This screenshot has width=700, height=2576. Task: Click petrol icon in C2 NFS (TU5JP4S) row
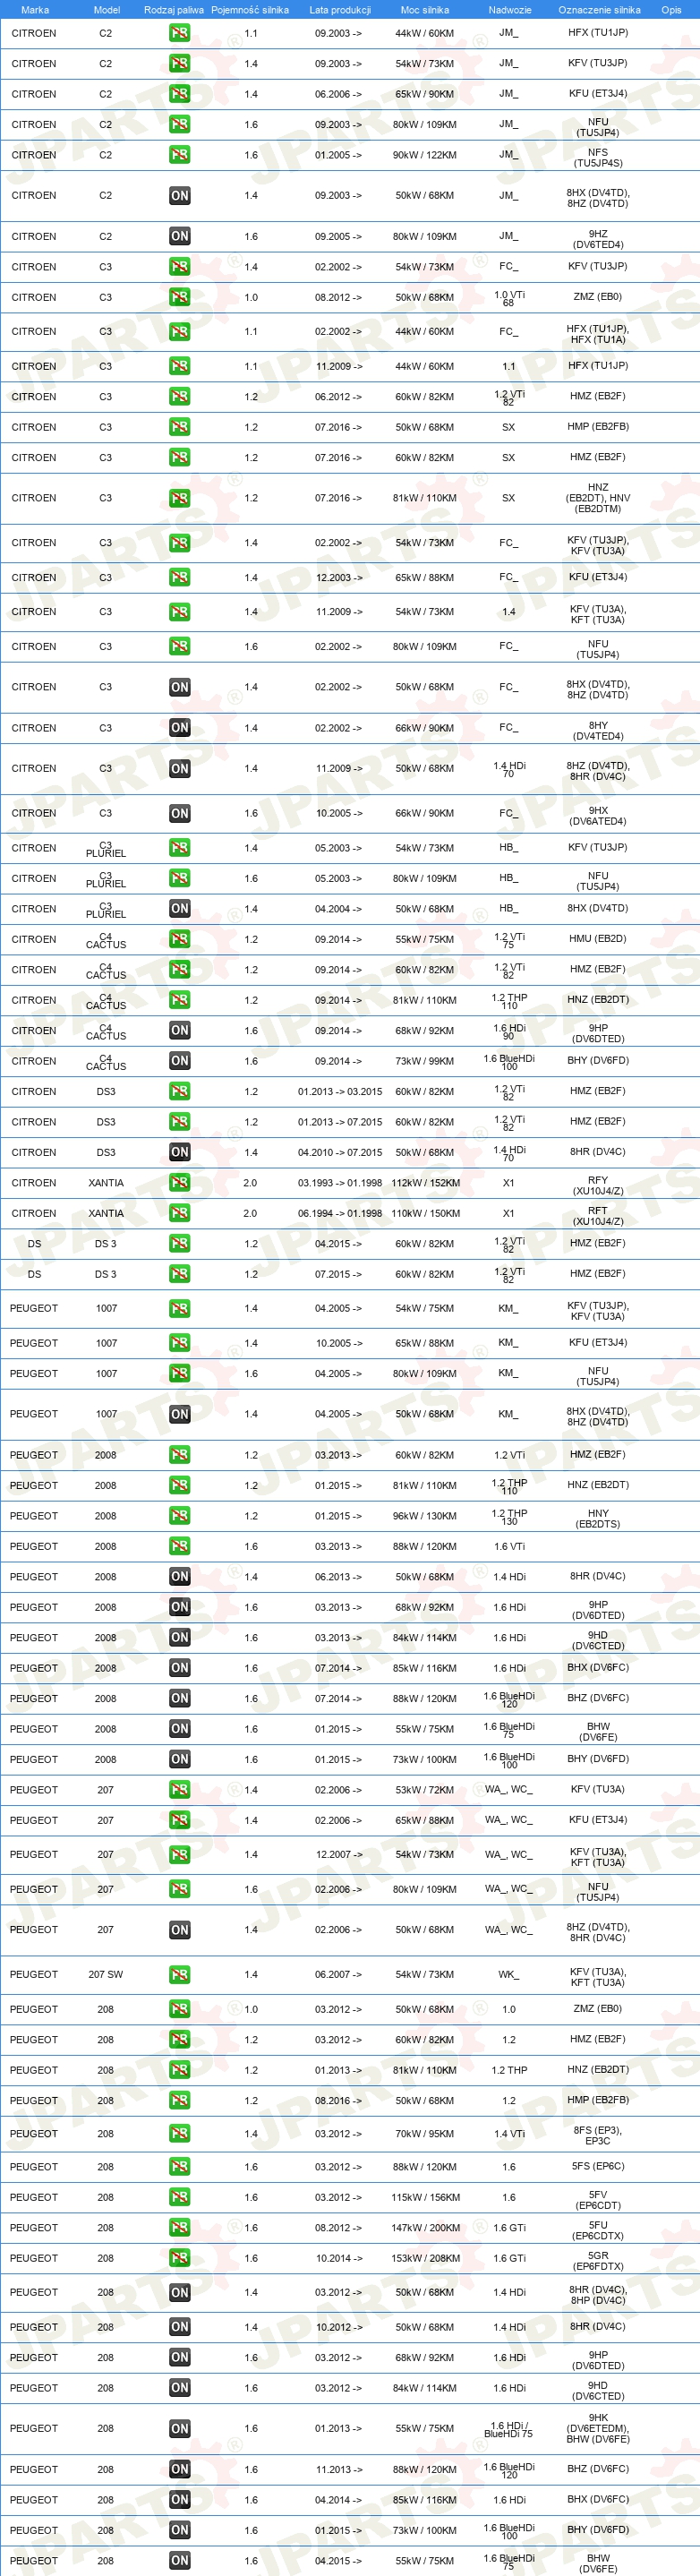179,155
